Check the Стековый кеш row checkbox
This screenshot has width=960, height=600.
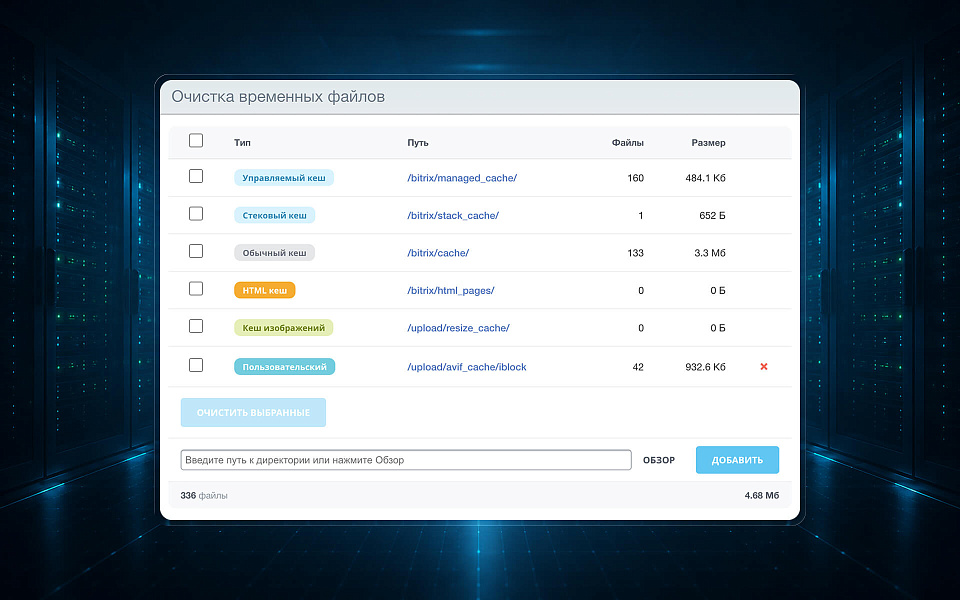[196, 214]
